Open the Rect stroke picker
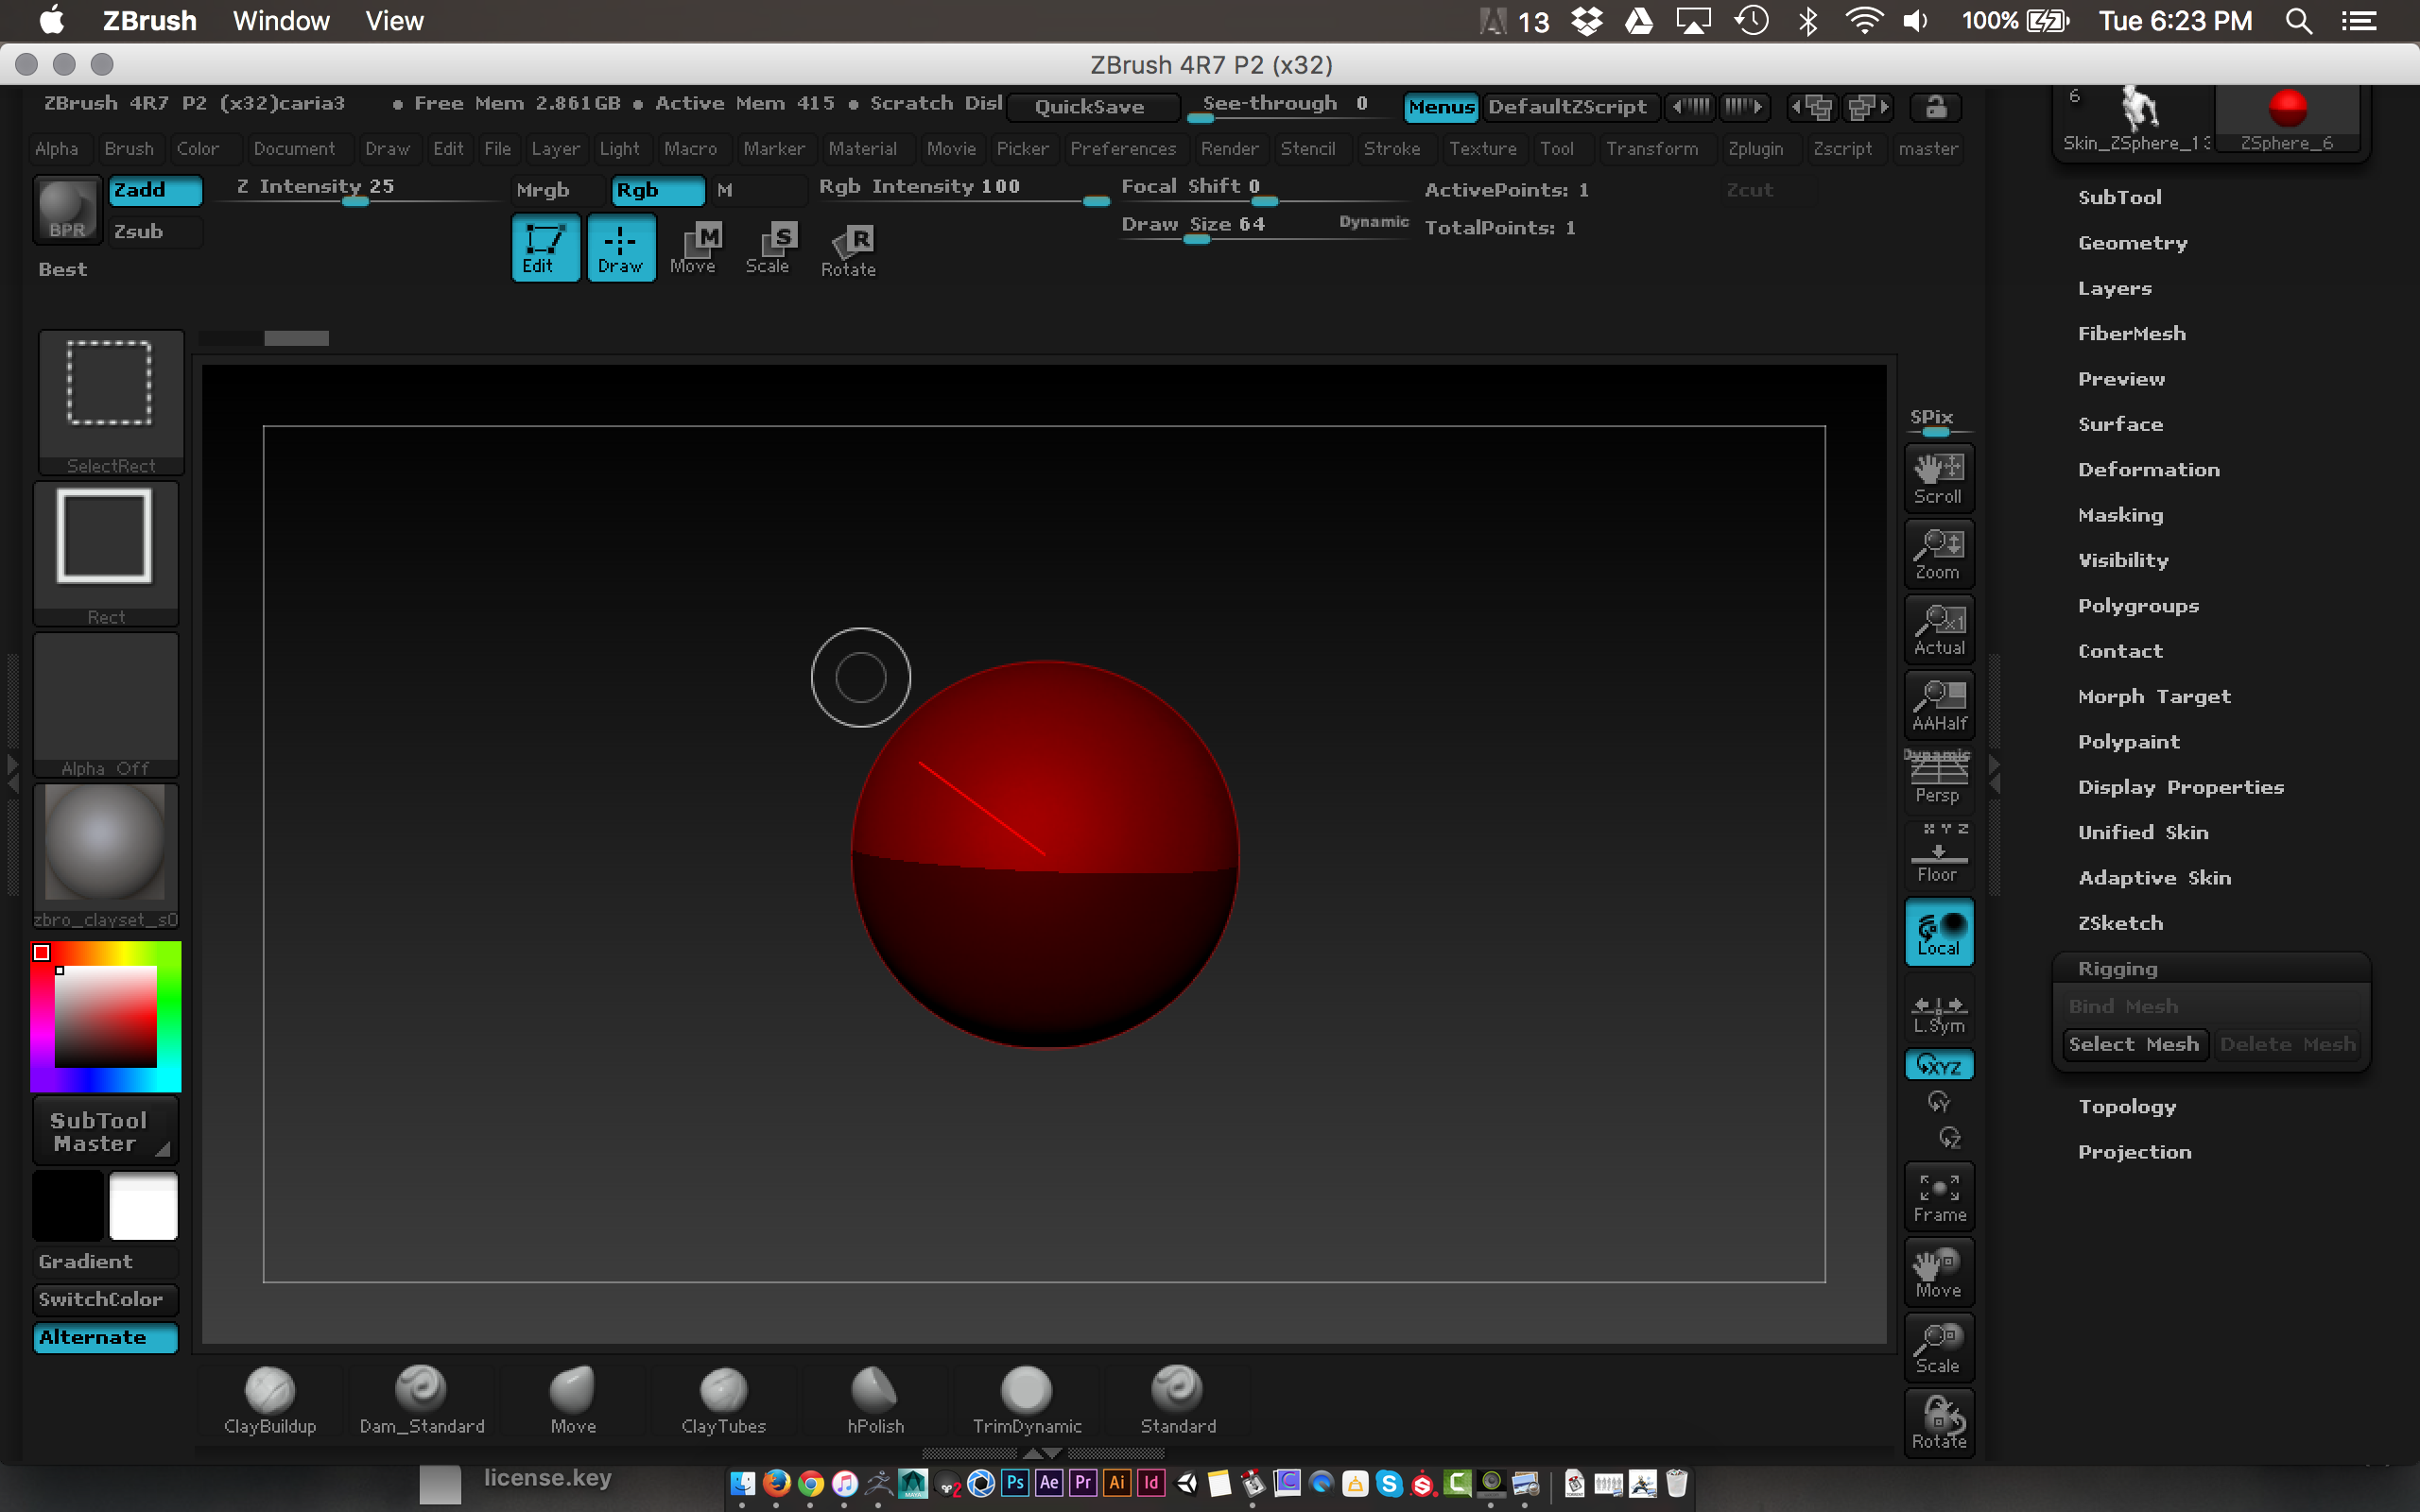The height and width of the screenshot is (1512, 2420). click(x=106, y=554)
